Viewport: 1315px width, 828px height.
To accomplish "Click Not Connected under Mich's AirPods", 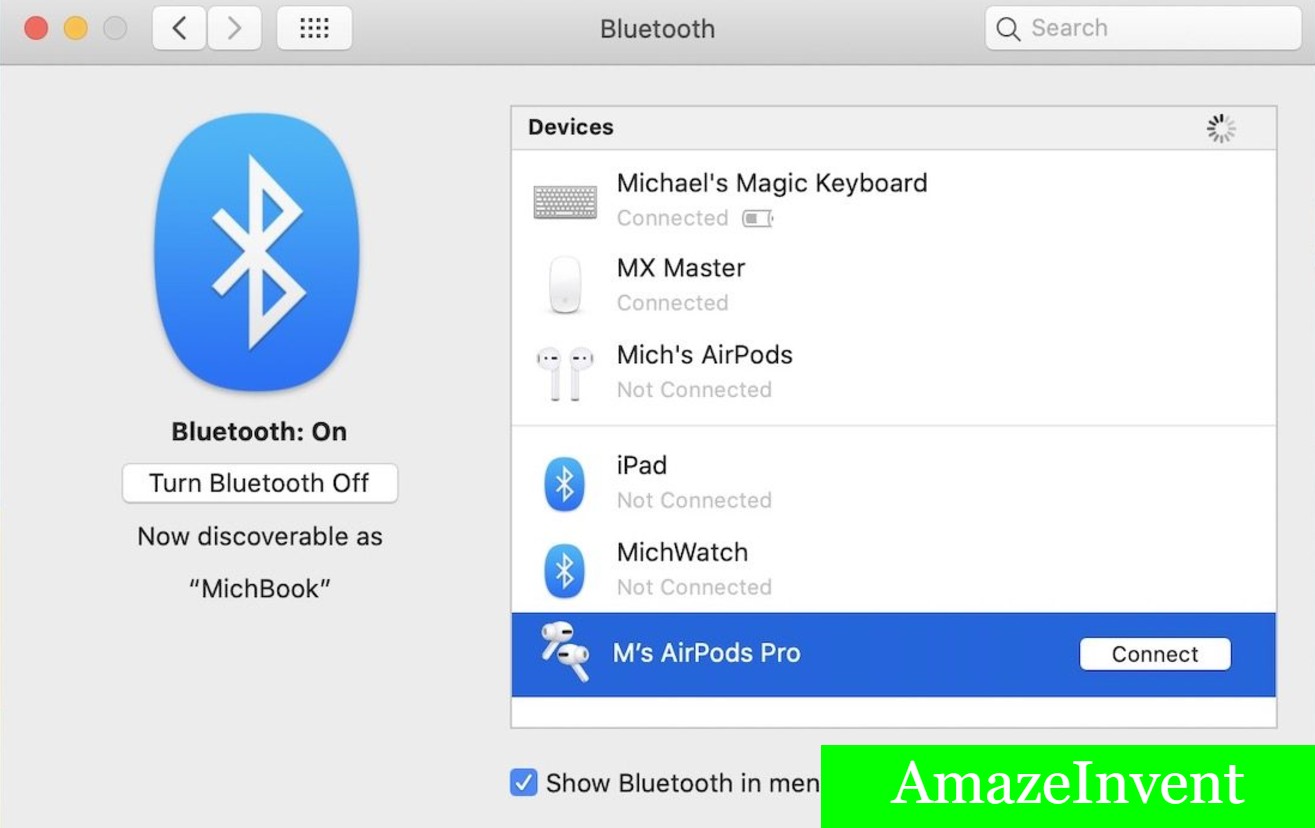I will click(694, 390).
